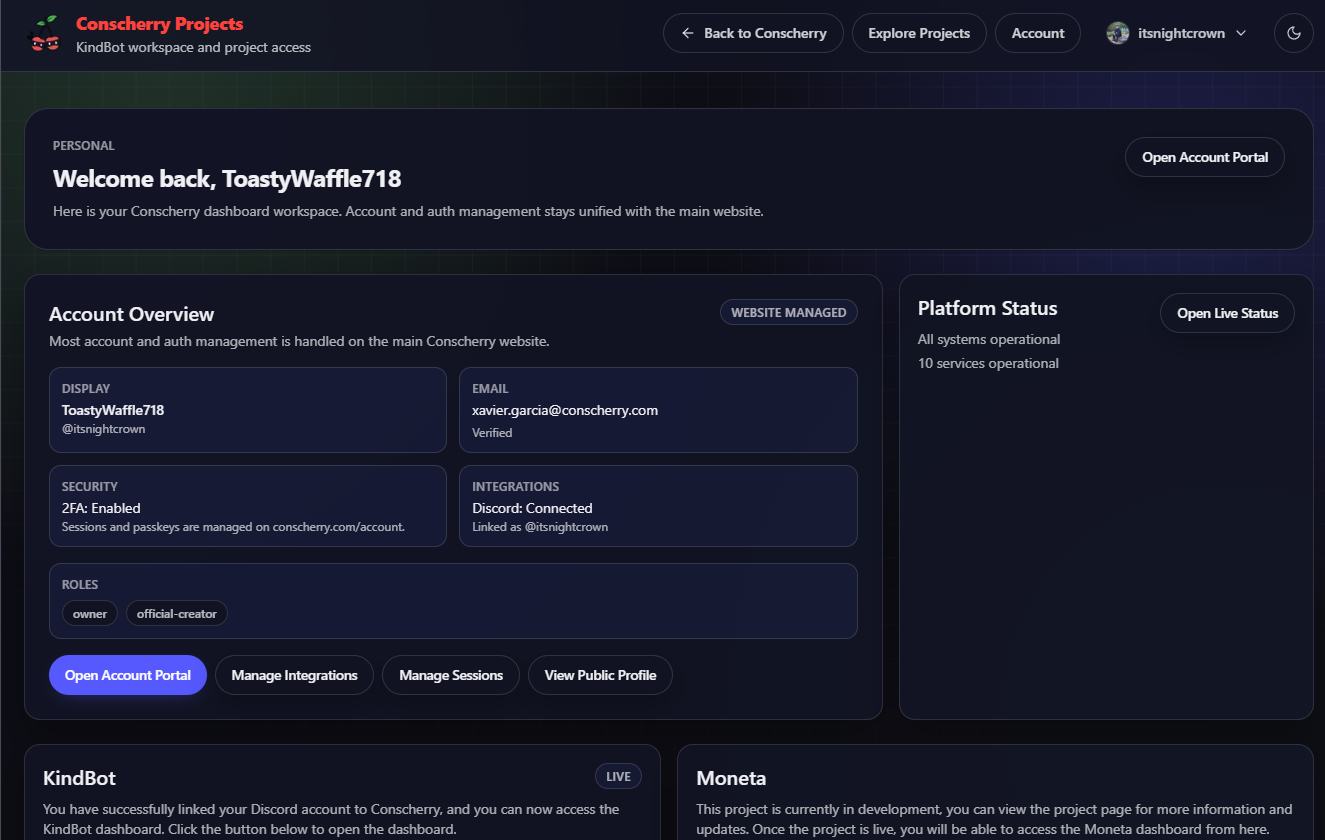Click 'KindBot workspace and project access' subtitle

click(193, 47)
